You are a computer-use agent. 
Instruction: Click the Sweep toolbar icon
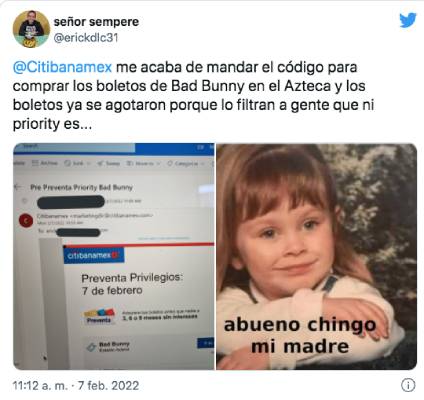tap(100, 163)
